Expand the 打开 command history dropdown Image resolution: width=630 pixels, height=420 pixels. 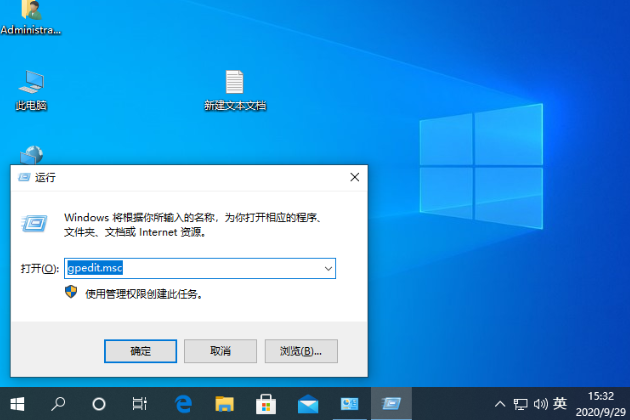pyautogui.click(x=328, y=268)
